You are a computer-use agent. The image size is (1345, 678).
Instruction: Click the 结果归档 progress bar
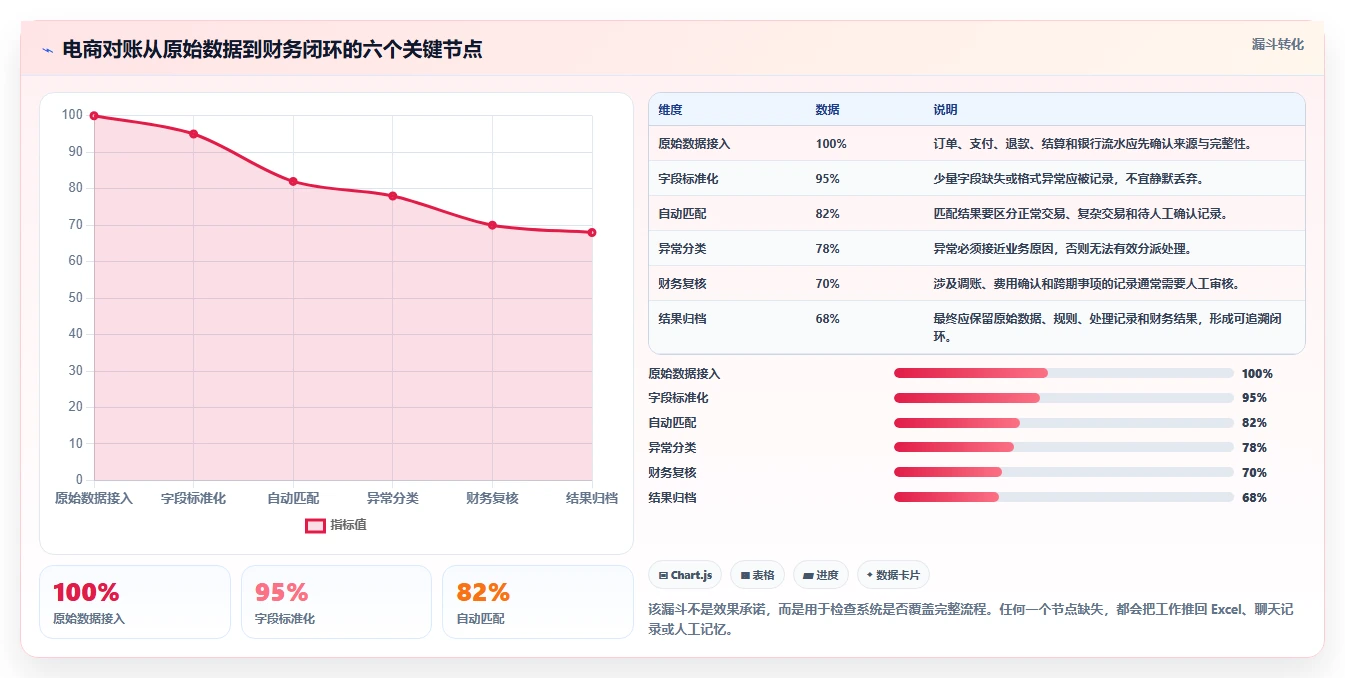tap(1064, 497)
